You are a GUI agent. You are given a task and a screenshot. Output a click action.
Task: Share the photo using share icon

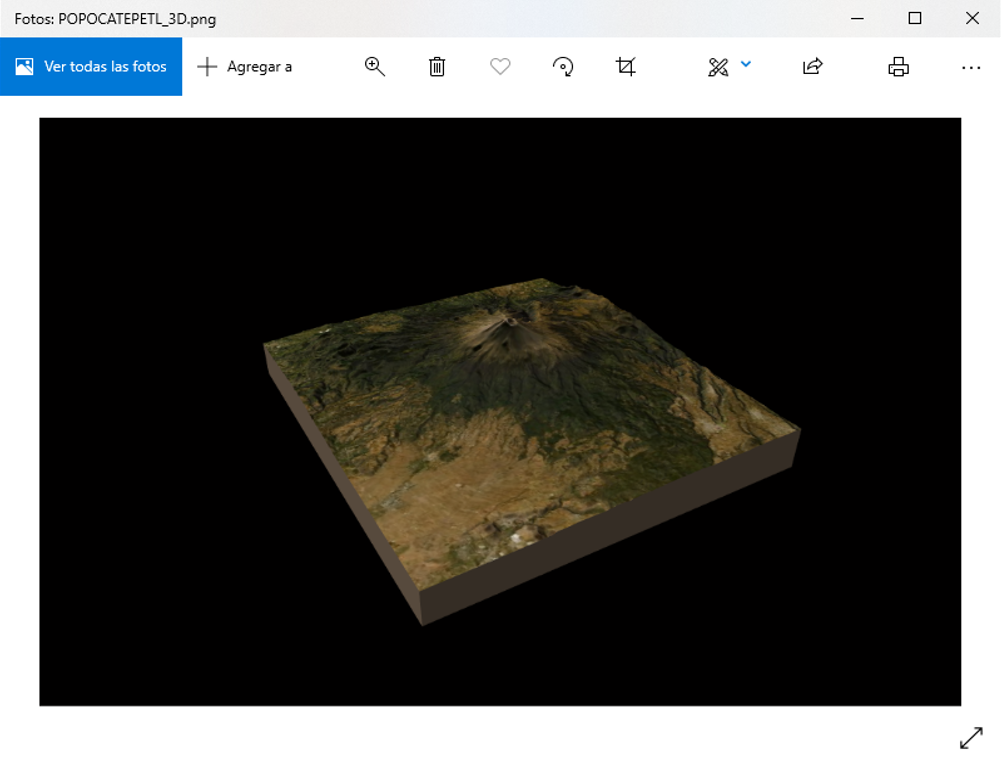[x=812, y=67]
